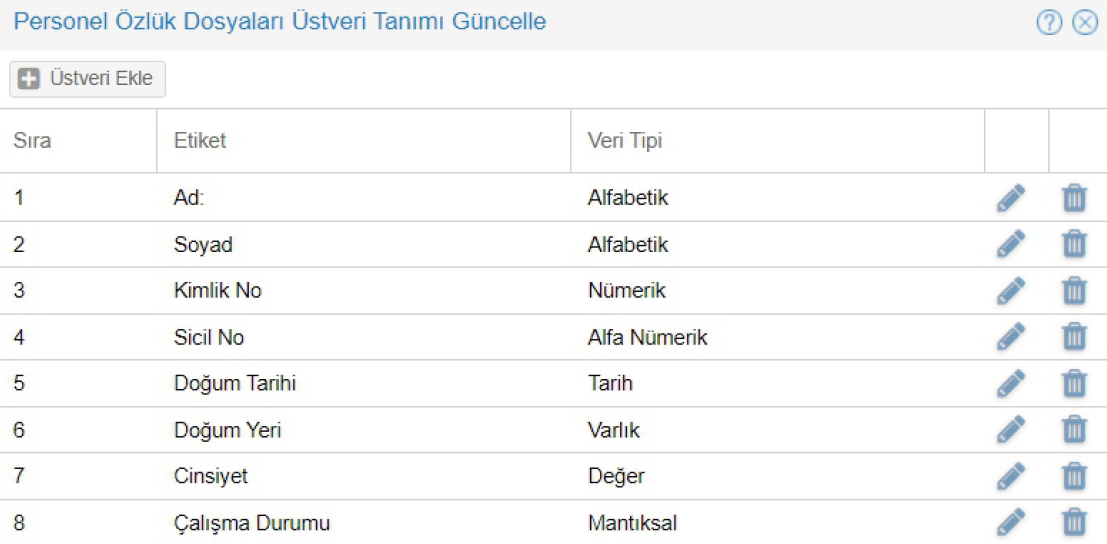
Task: Open edit for Cinsiyet row
Action: (1011, 476)
